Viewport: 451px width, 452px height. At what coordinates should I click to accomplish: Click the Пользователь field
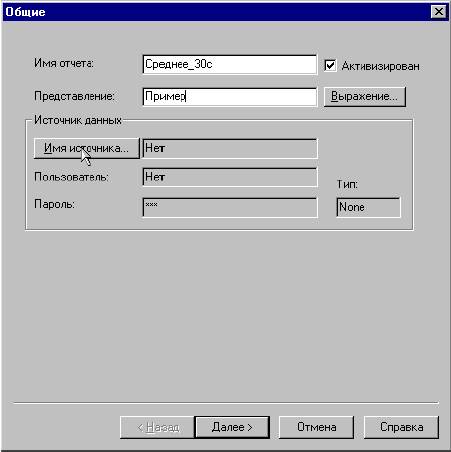(x=230, y=177)
